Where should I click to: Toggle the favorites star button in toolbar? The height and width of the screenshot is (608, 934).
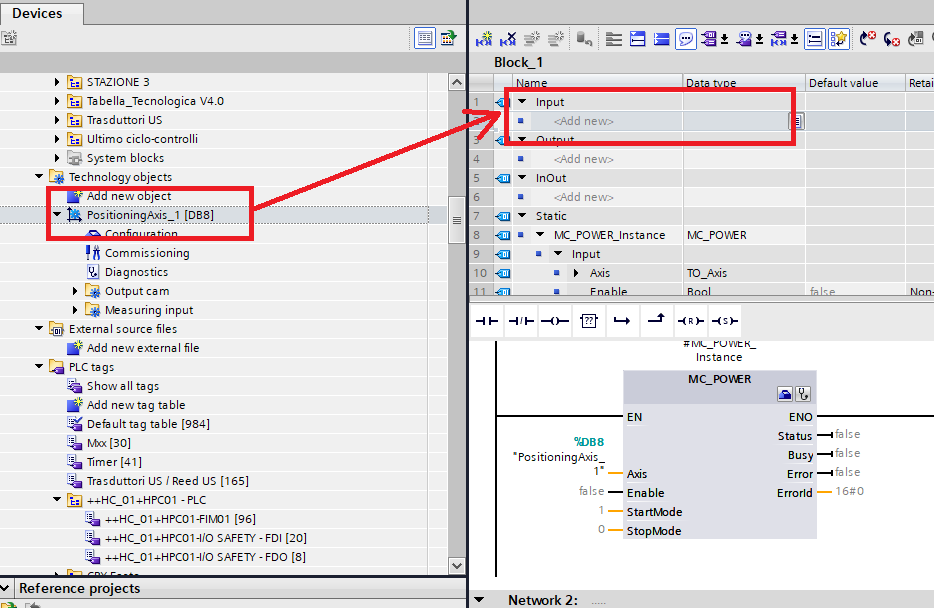[x=838, y=39]
